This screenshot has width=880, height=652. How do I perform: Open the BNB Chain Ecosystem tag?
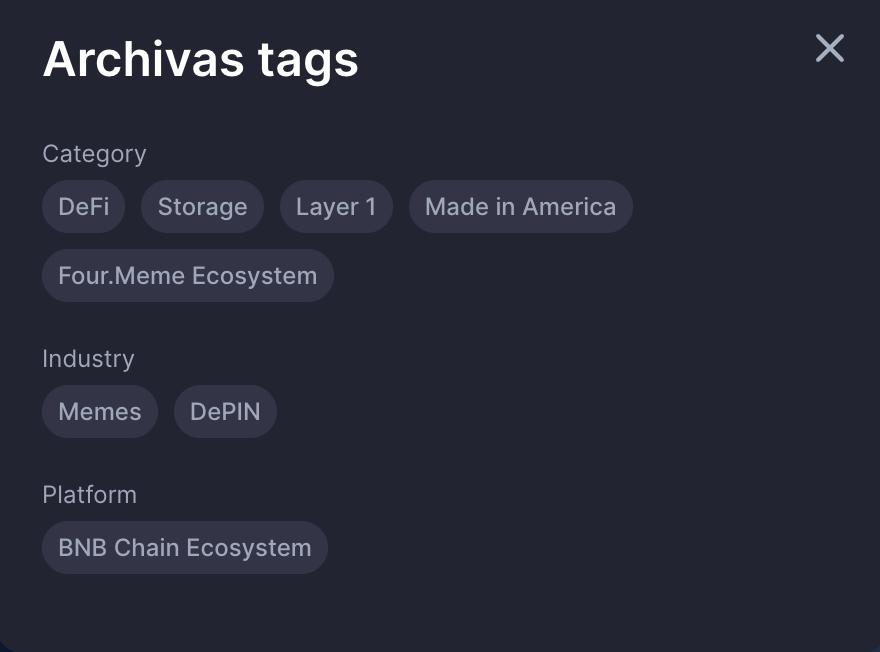point(185,548)
